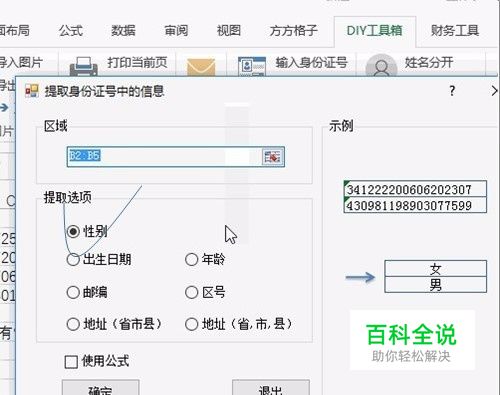Select the 性别 radio option
The height and width of the screenshot is (395, 500).
tap(73, 231)
